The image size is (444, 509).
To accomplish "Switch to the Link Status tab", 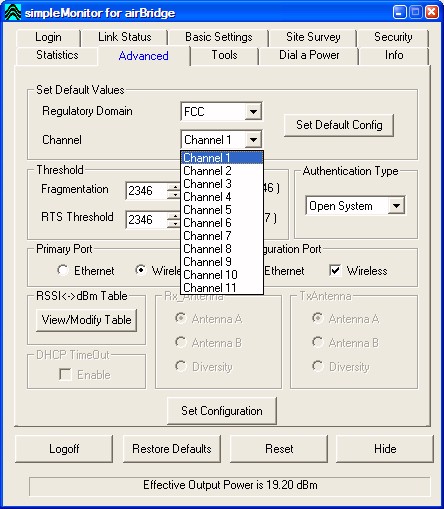I will coord(125,37).
